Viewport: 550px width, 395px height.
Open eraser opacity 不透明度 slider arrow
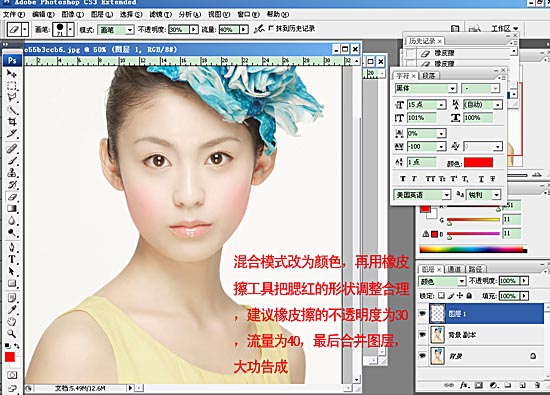pos(194,29)
